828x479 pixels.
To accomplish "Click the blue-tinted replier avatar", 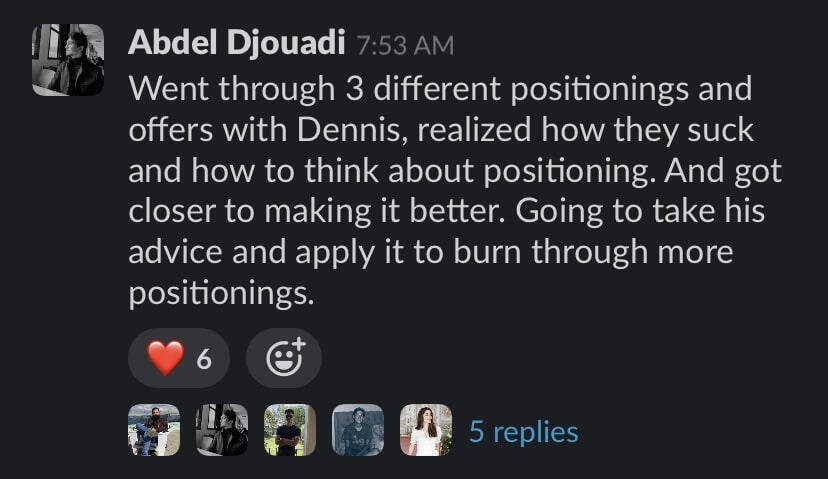I will tap(357, 430).
